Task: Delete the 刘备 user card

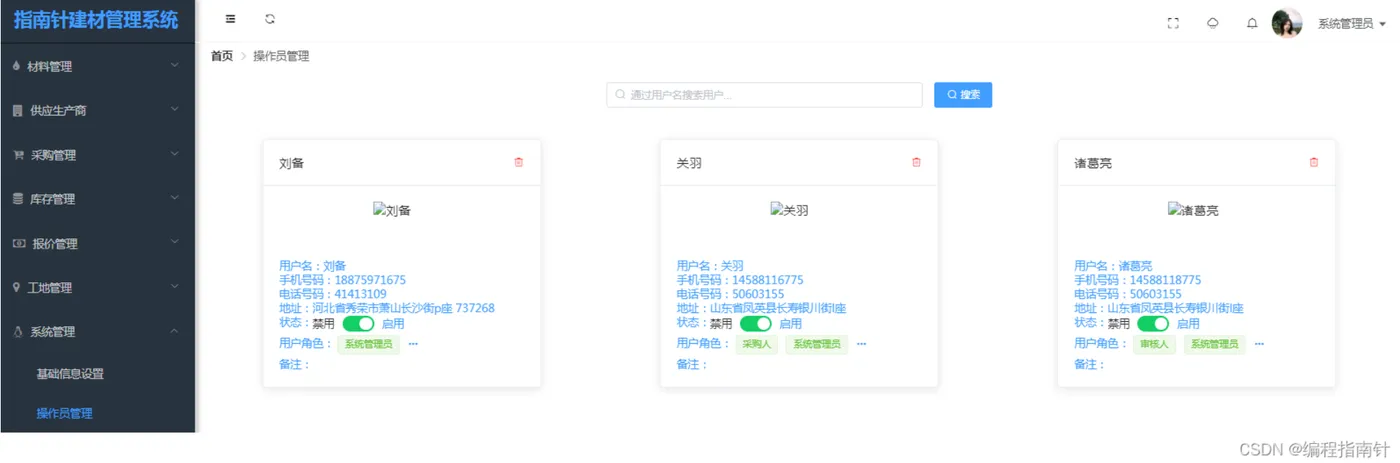Action: coord(518,162)
